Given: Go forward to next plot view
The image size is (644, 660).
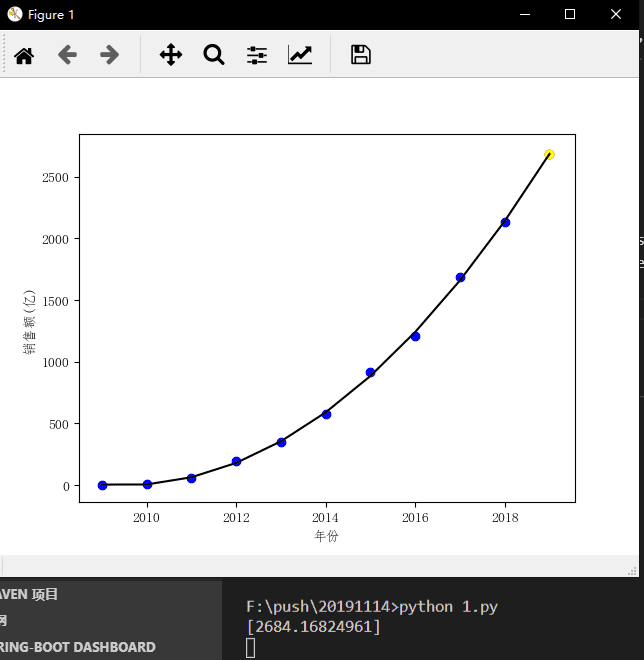Looking at the screenshot, I should pos(110,55).
